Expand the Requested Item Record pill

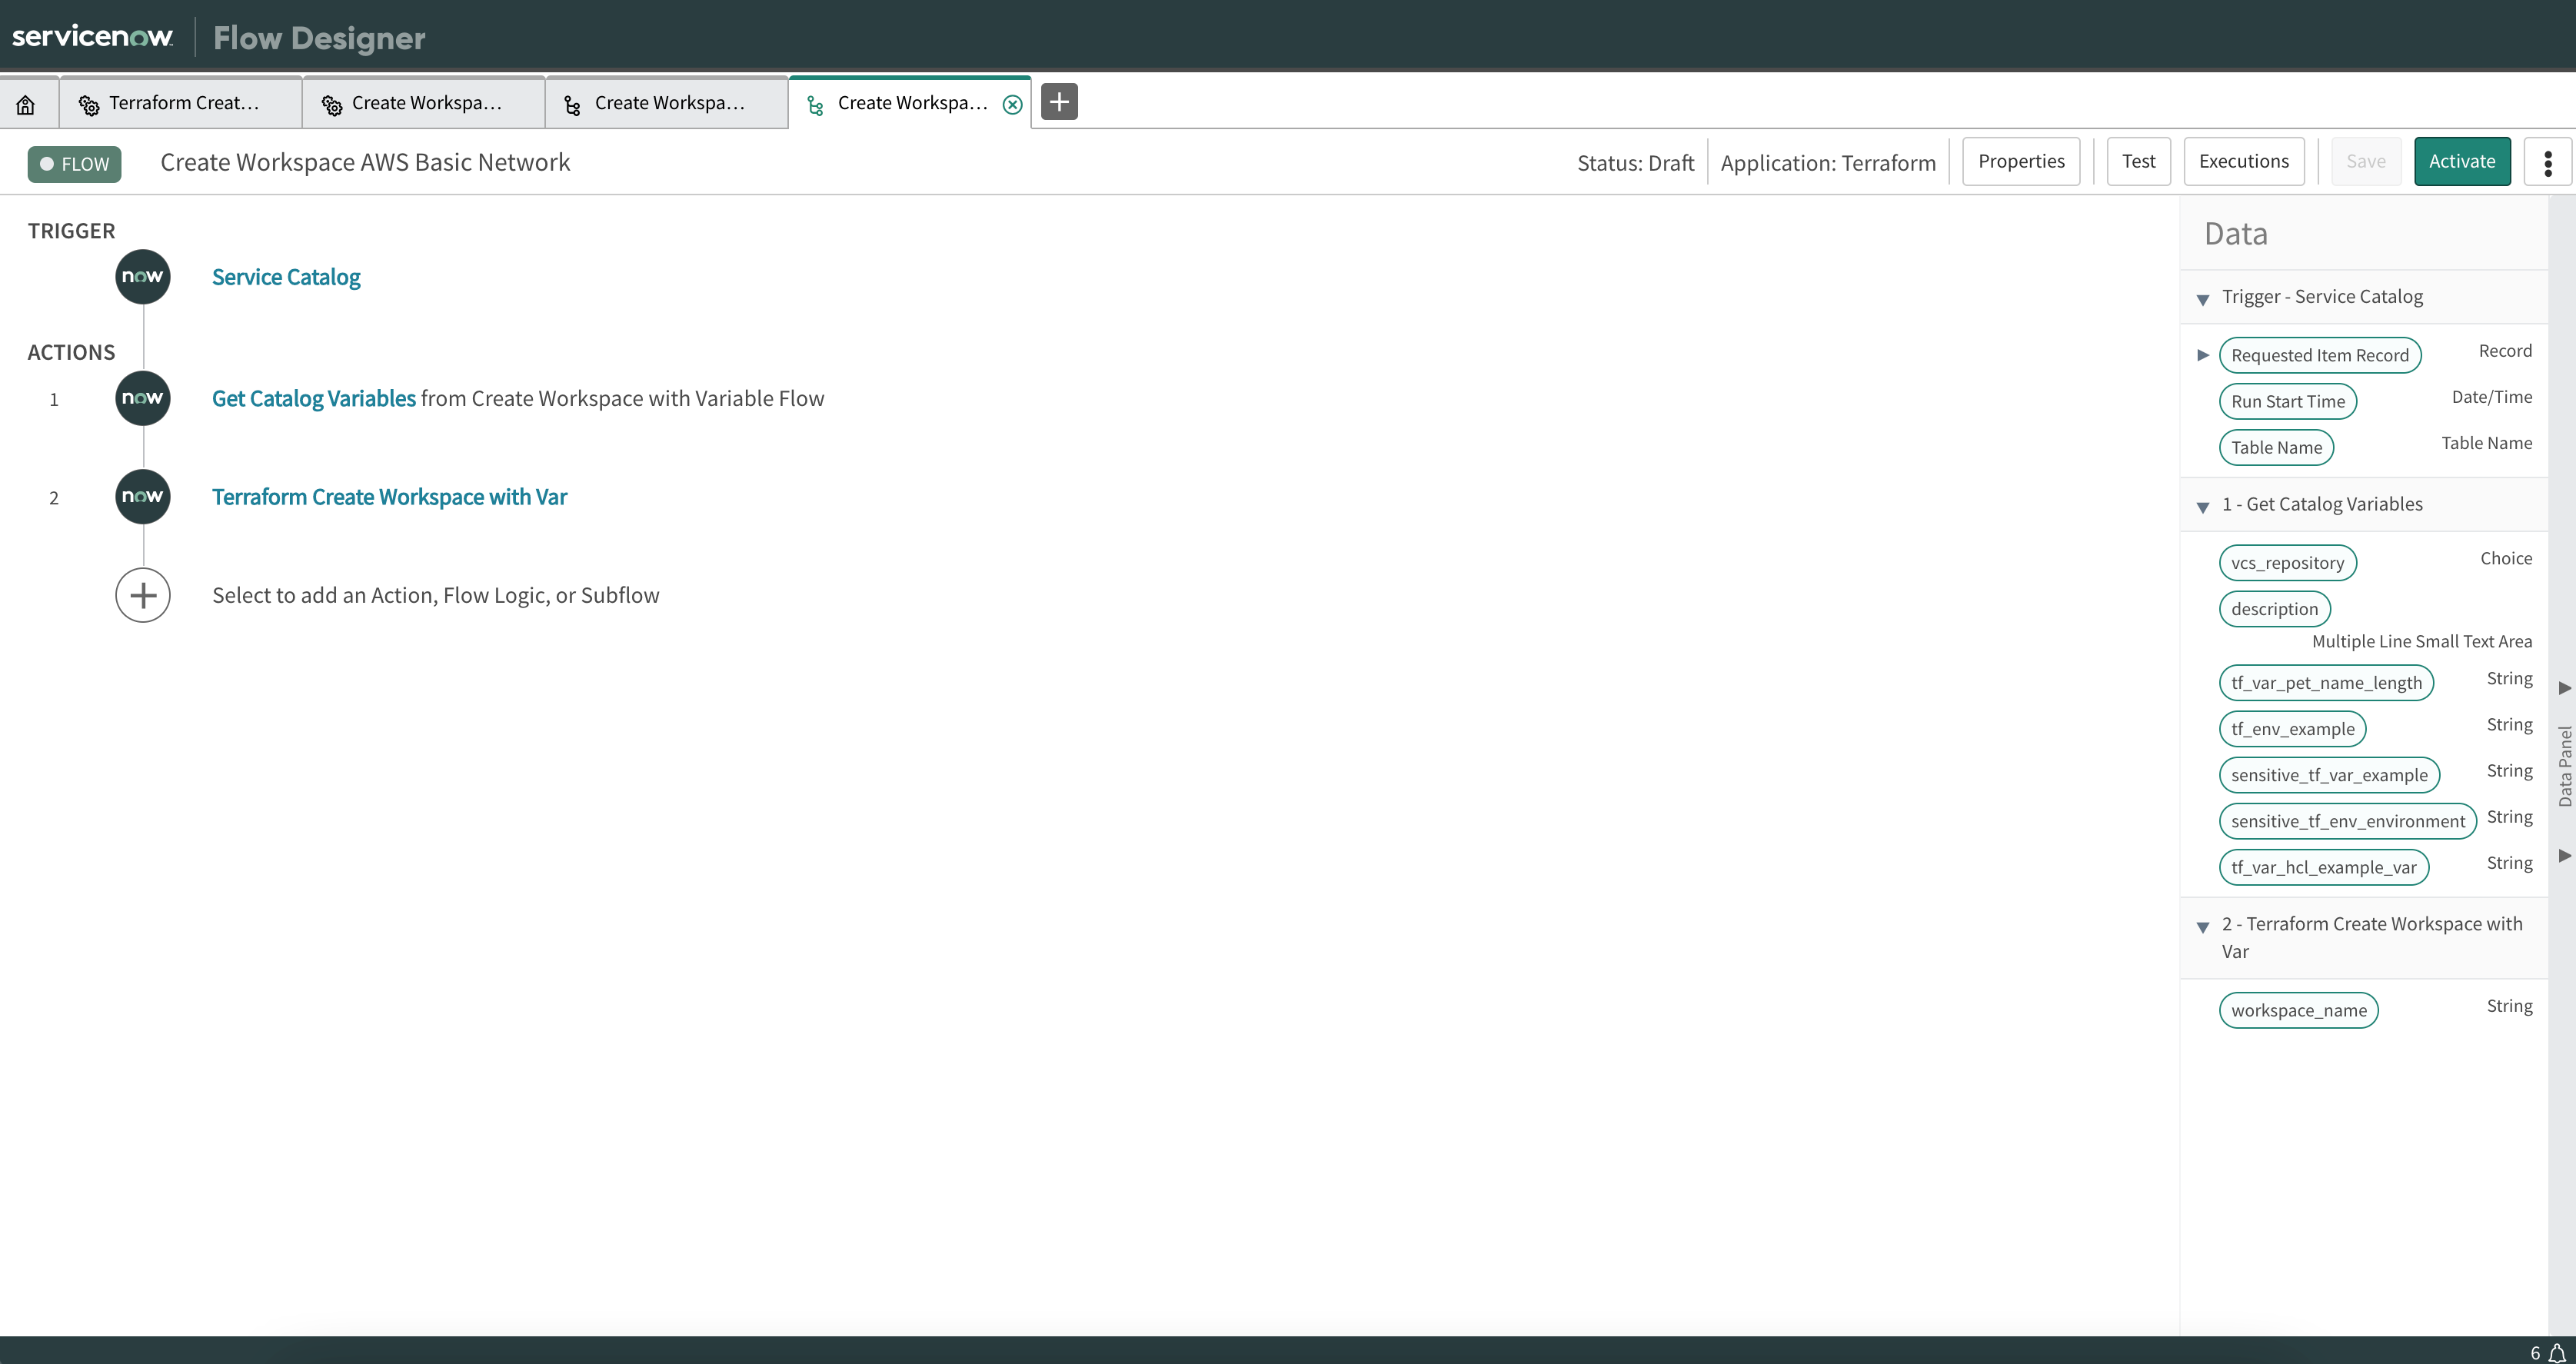2203,355
